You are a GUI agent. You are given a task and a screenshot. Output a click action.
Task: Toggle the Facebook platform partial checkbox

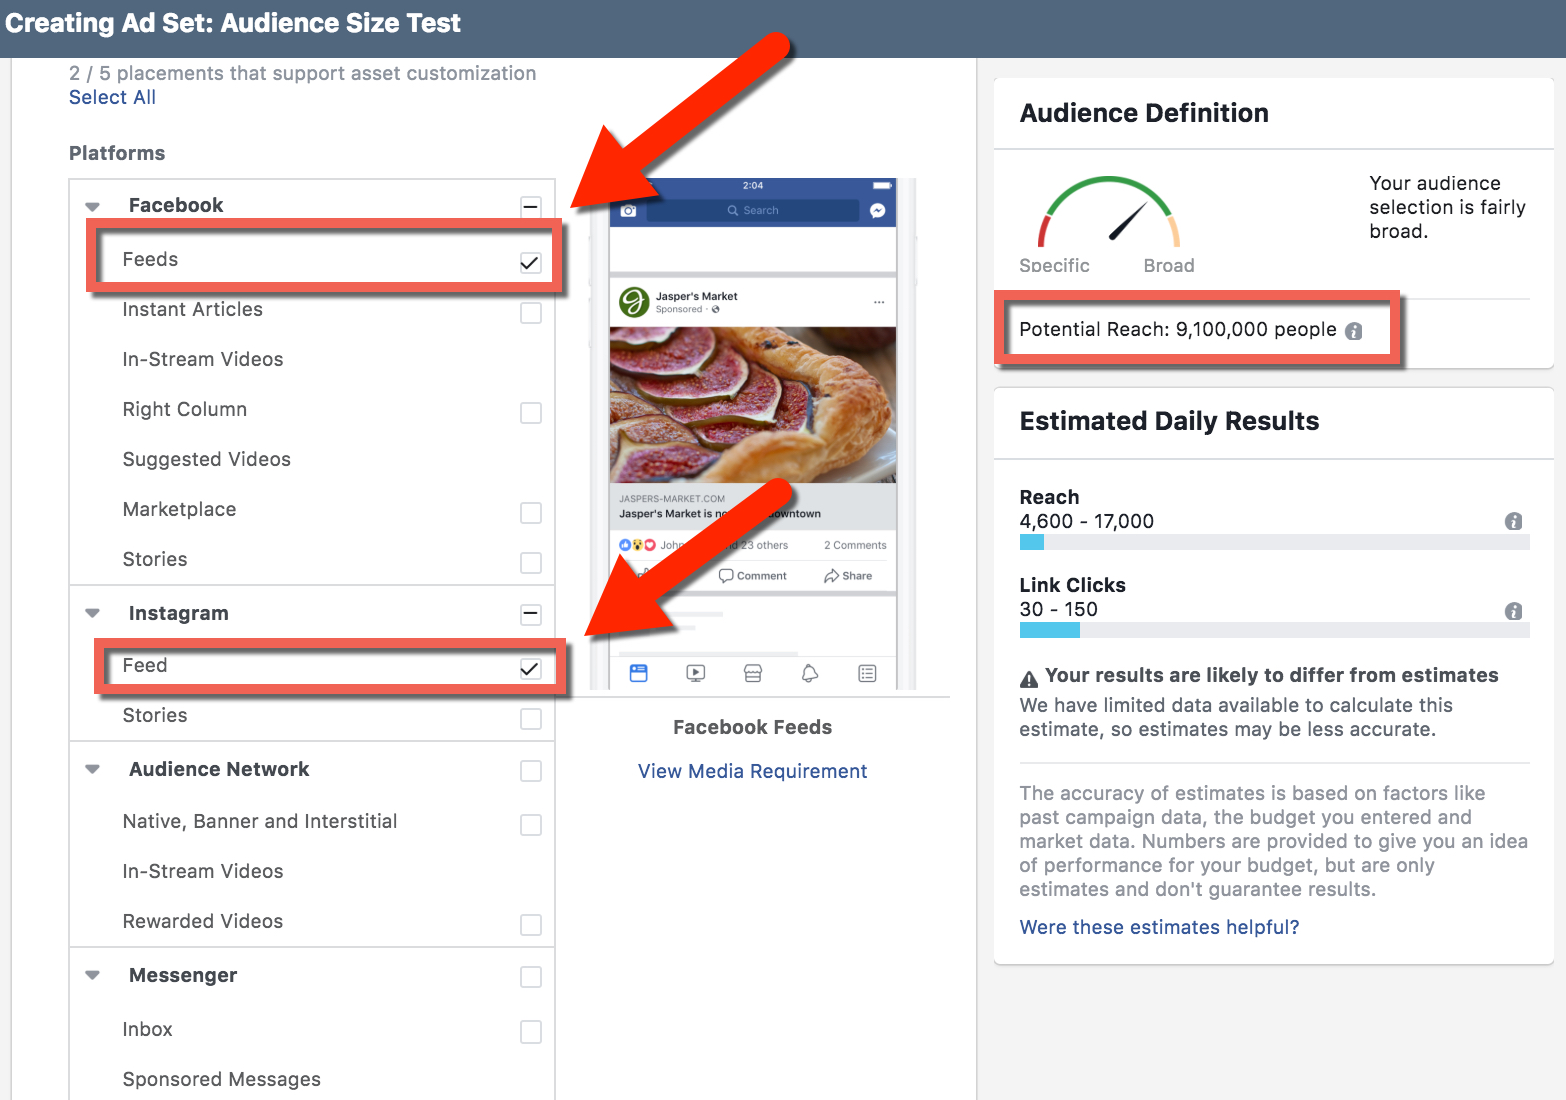pyautogui.click(x=531, y=207)
